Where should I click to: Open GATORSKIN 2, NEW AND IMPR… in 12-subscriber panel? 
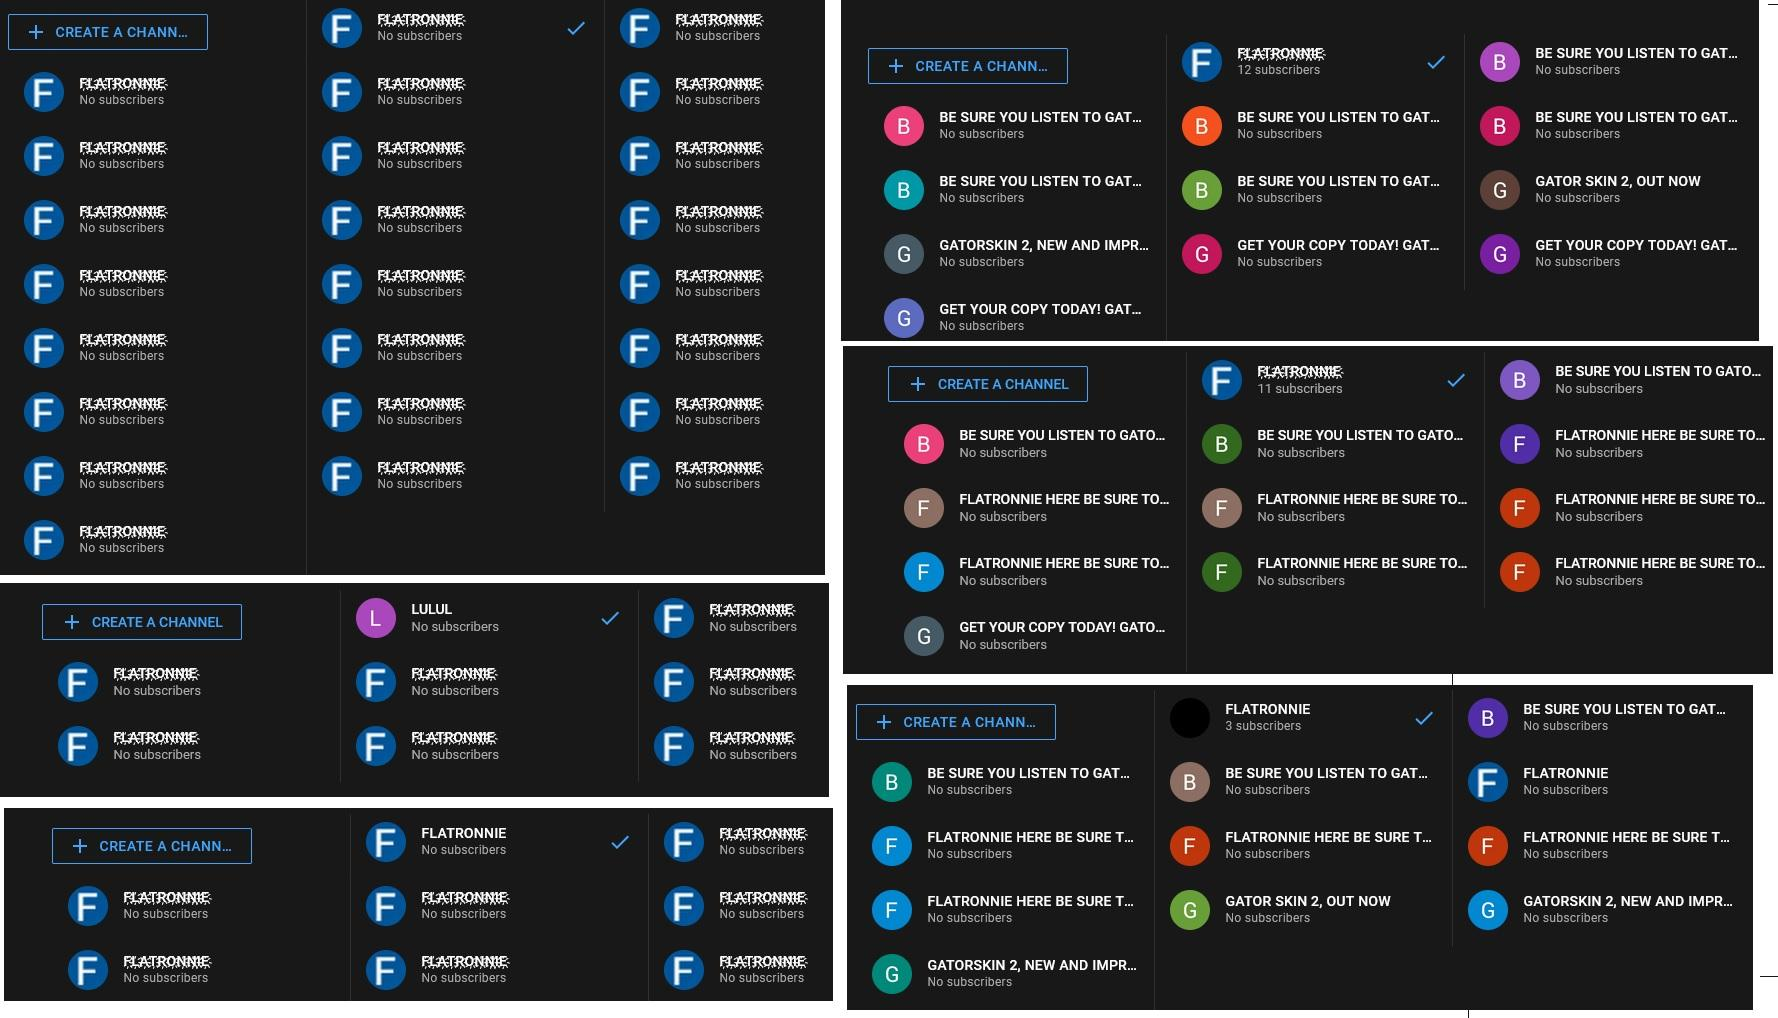[x=1043, y=253]
